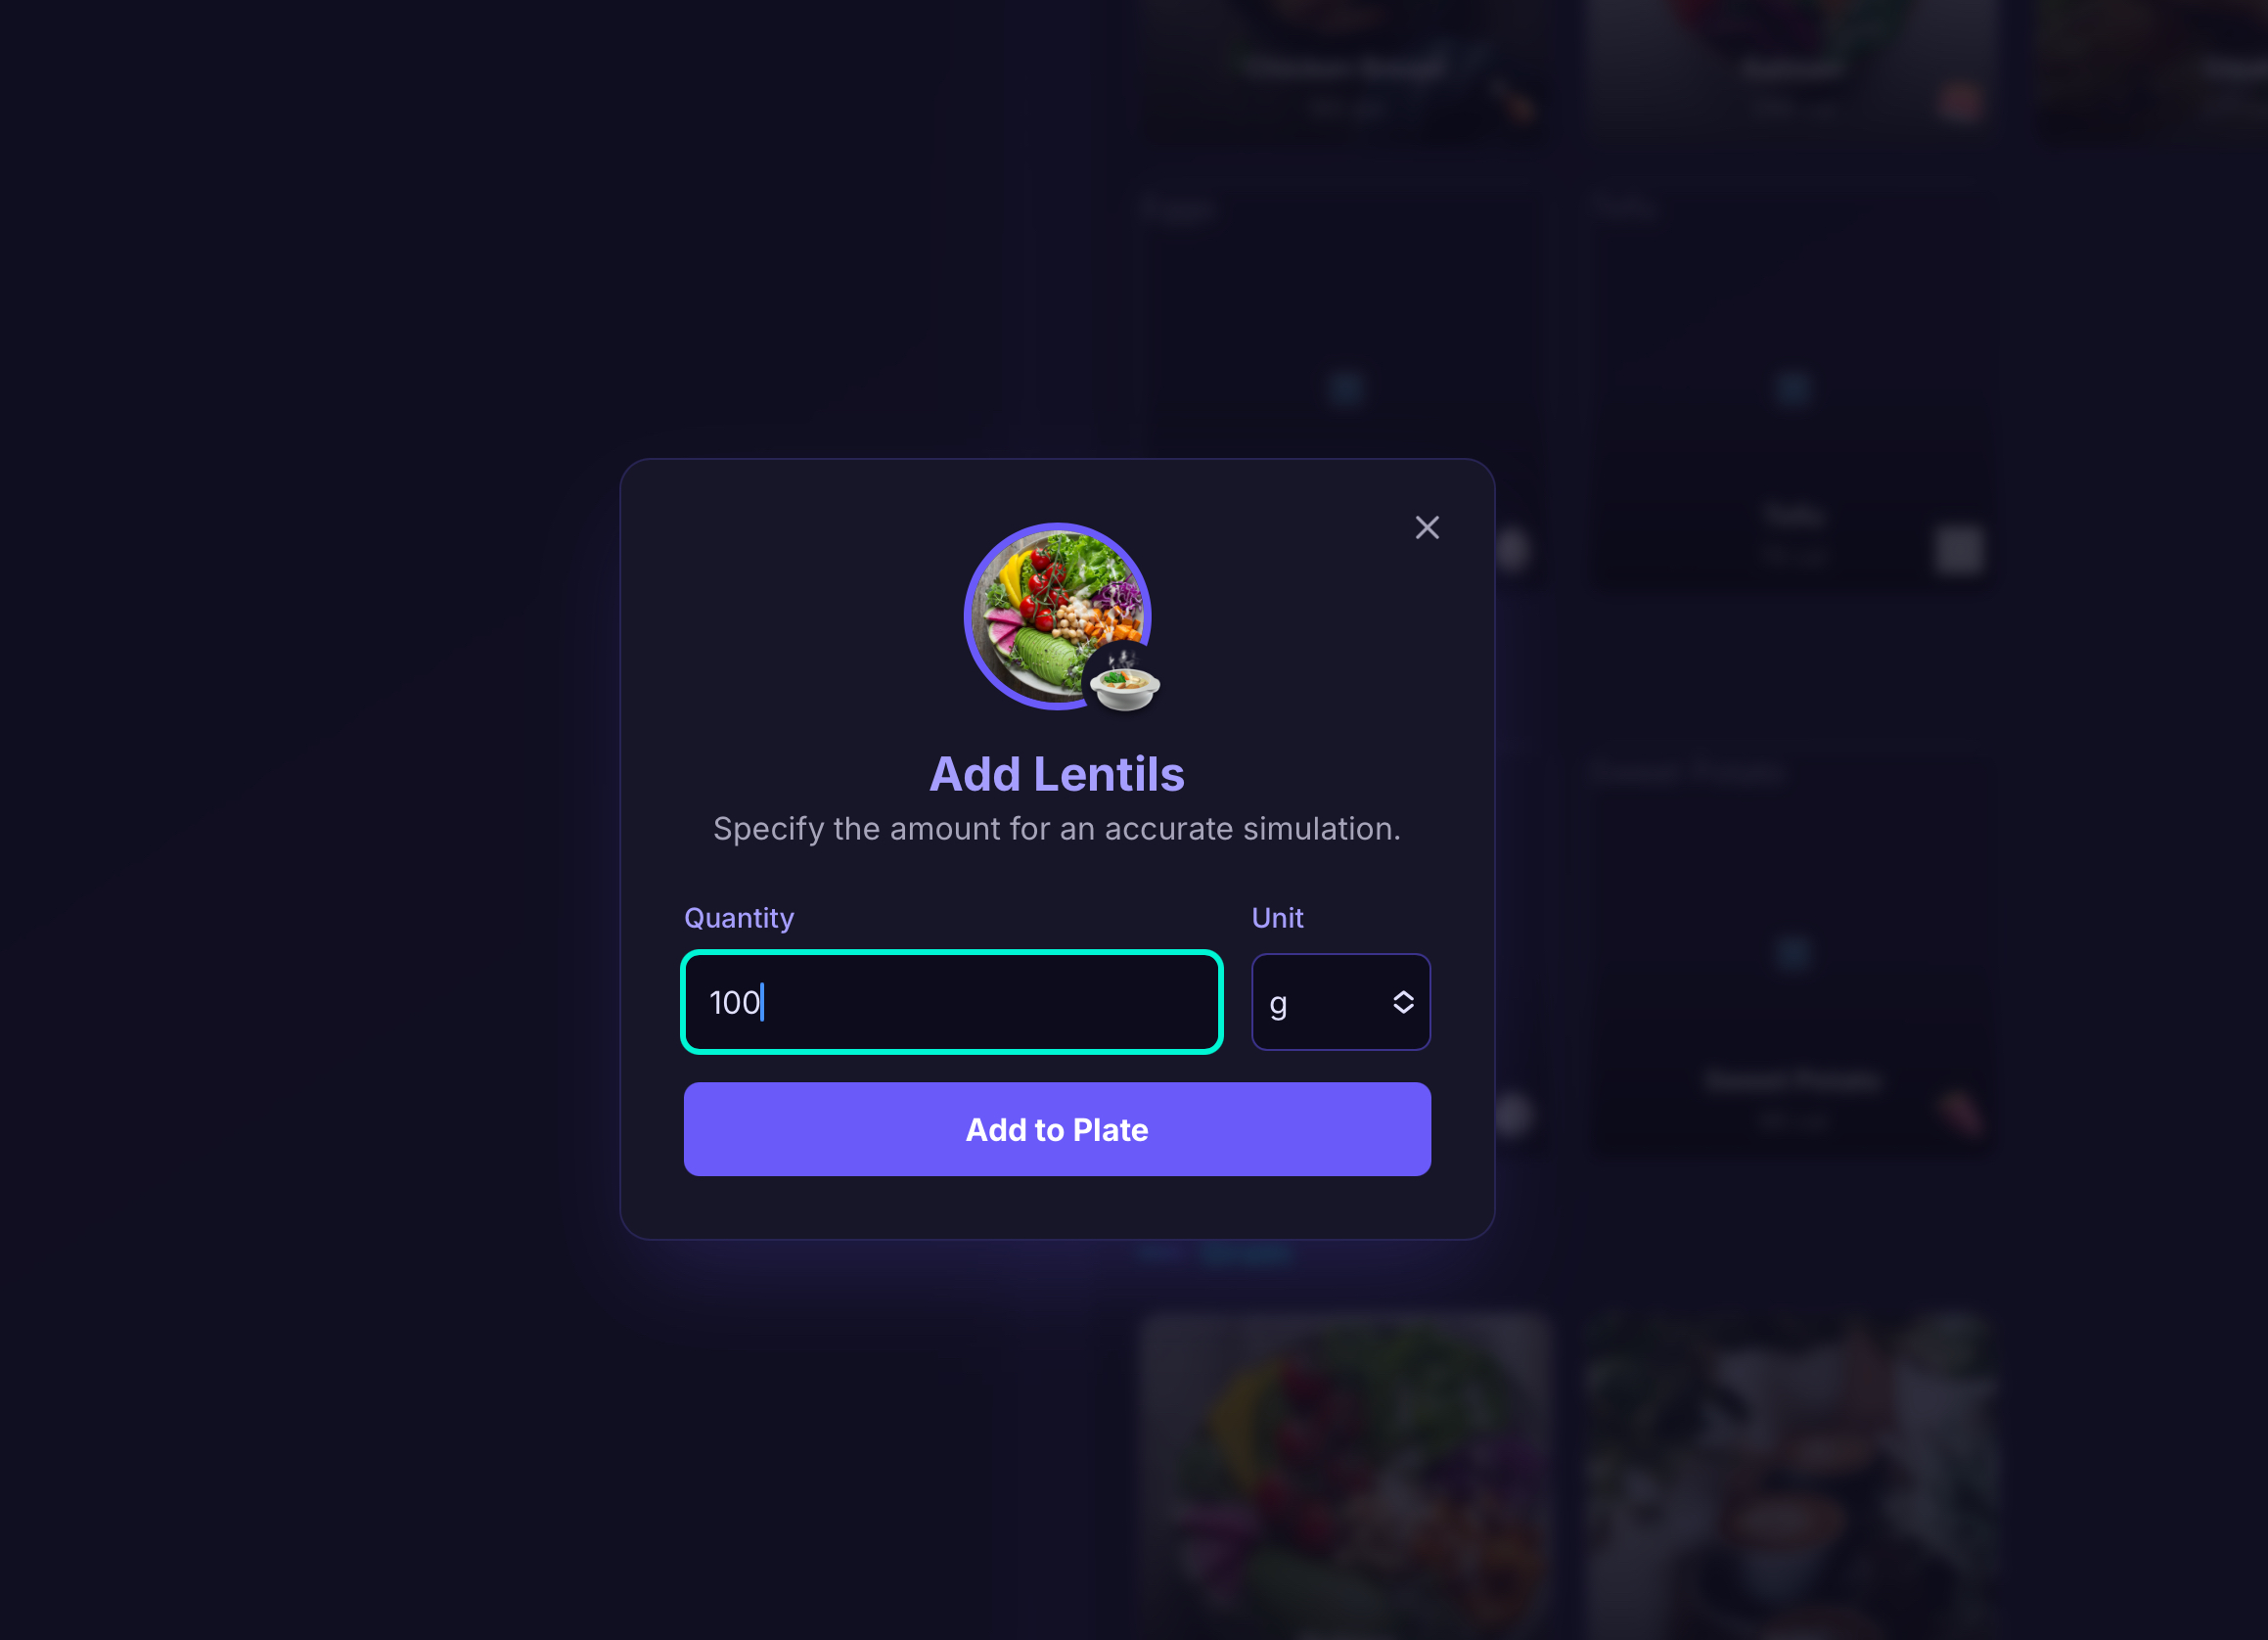Click the circular salad bowl photo

[x=1057, y=616]
